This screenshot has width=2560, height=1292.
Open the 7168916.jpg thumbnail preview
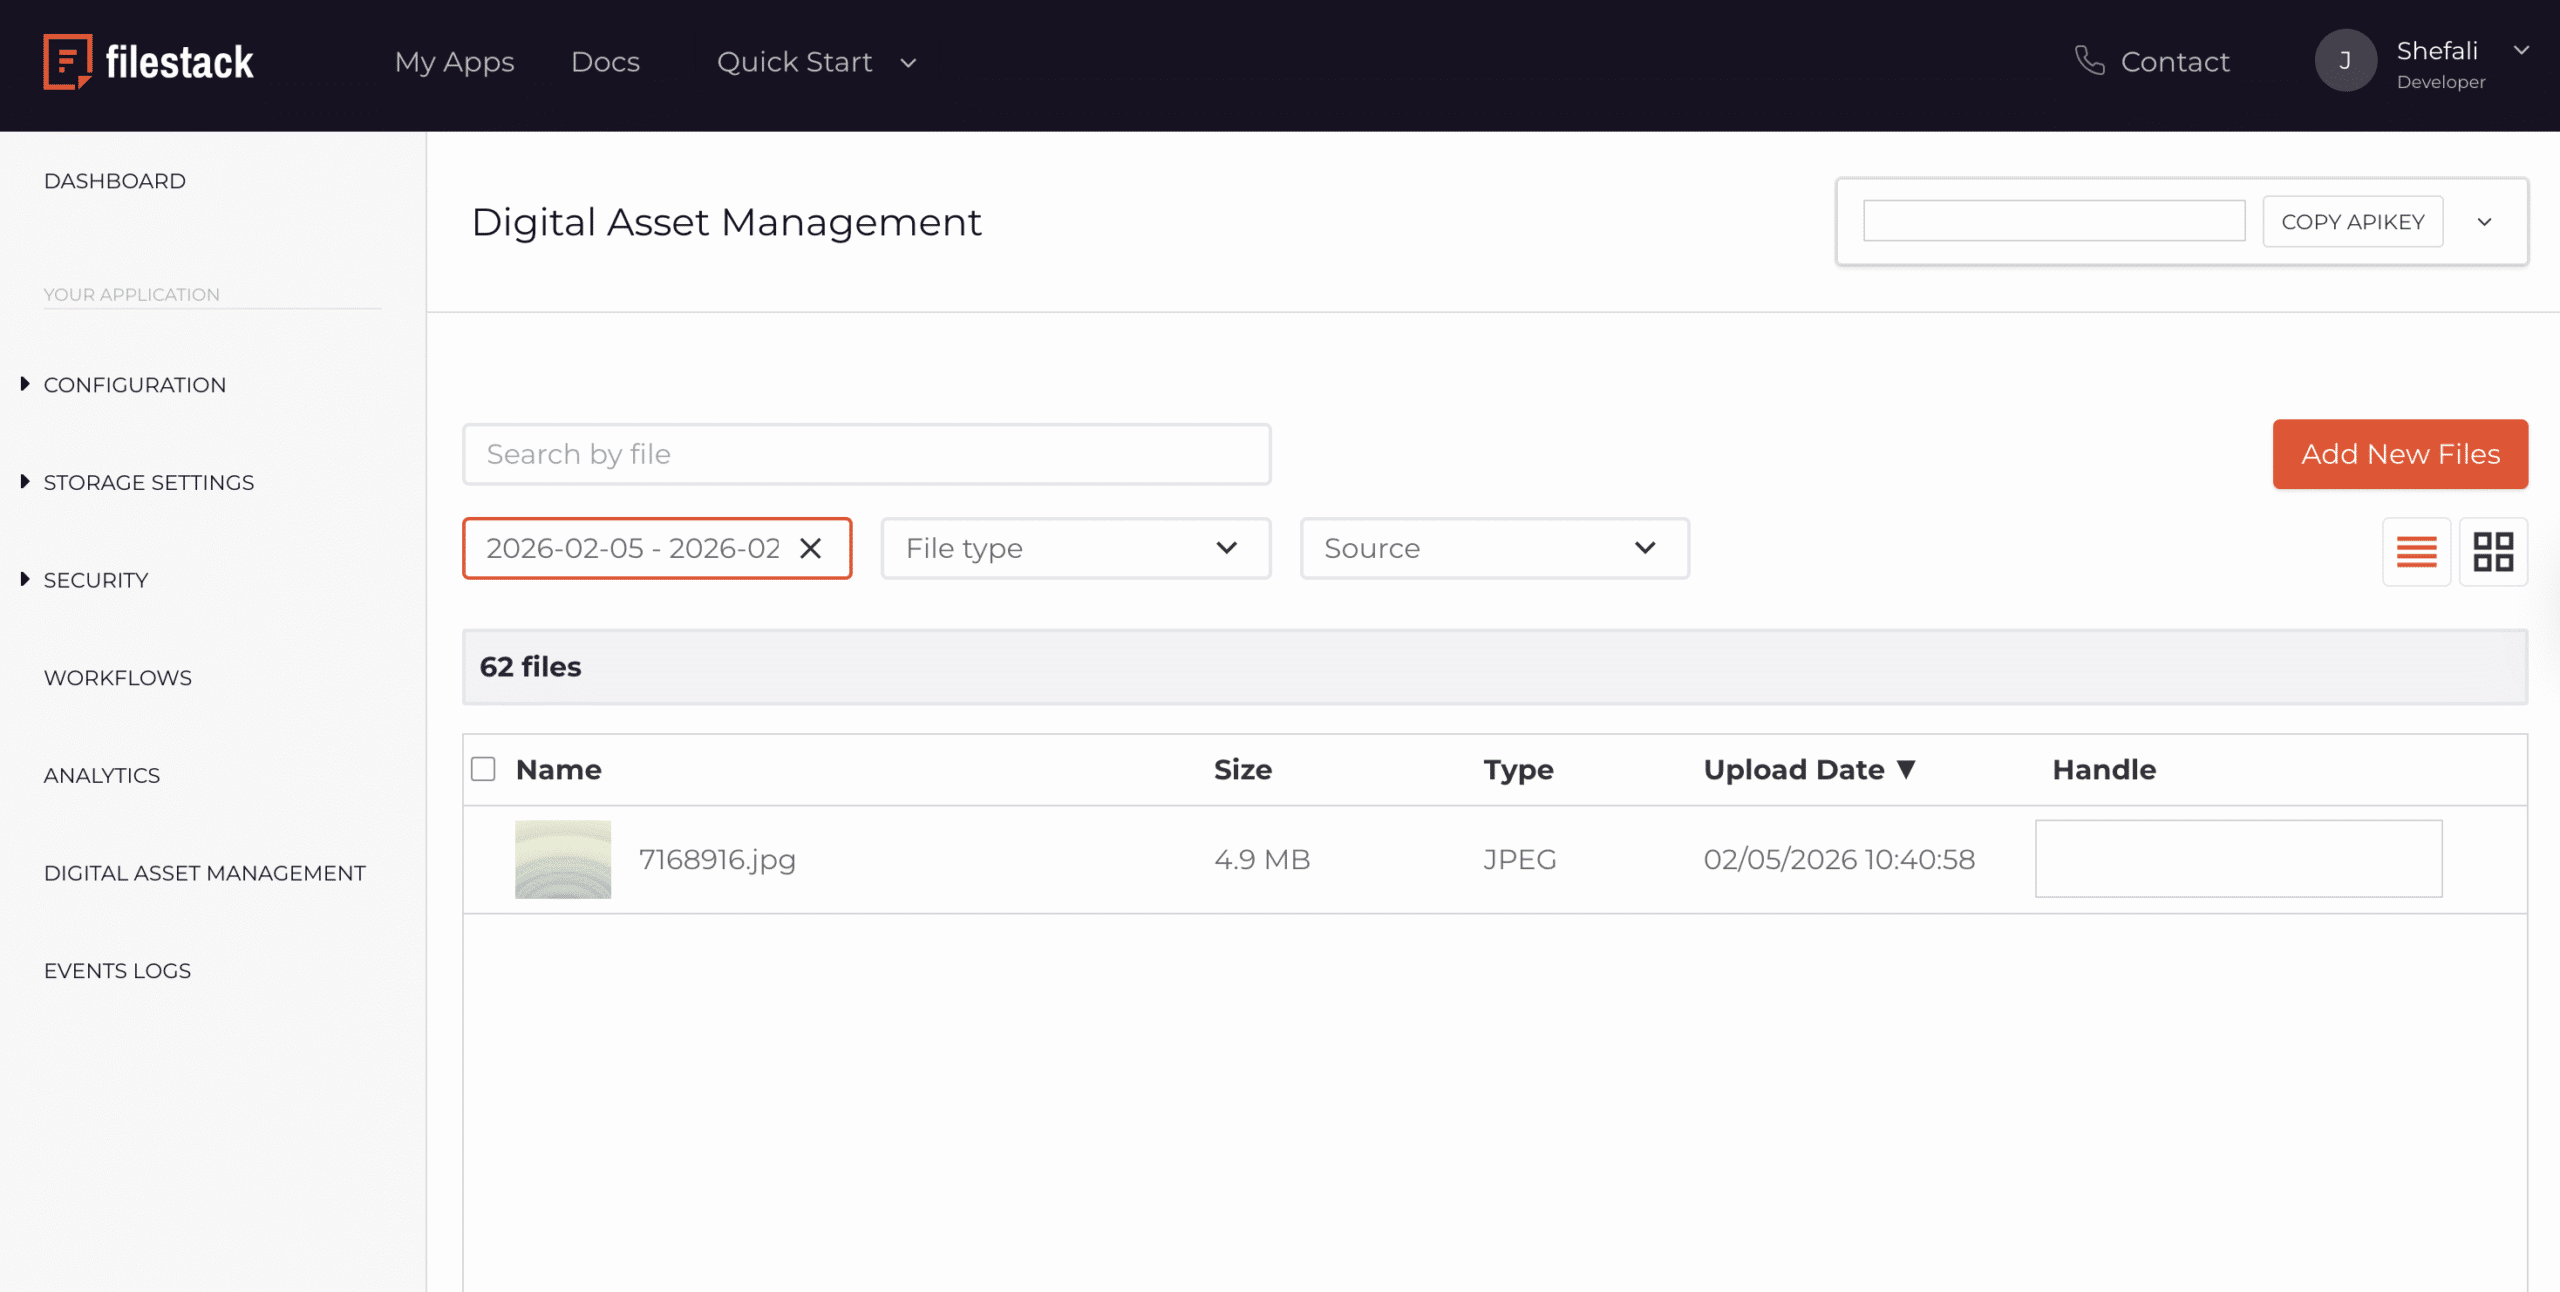(562, 859)
